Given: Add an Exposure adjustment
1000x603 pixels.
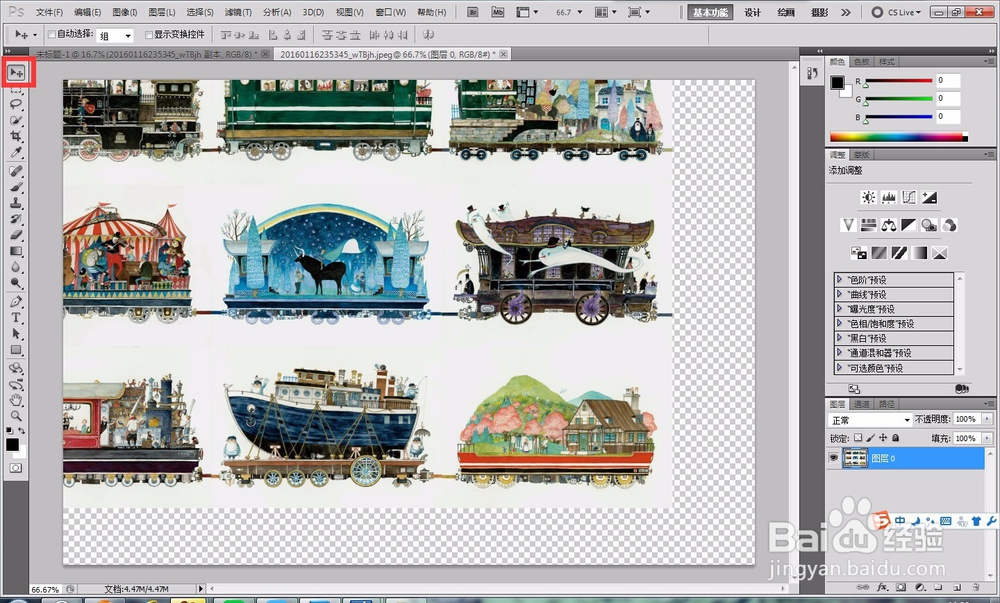Looking at the screenshot, I should click(x=929, y=198).
